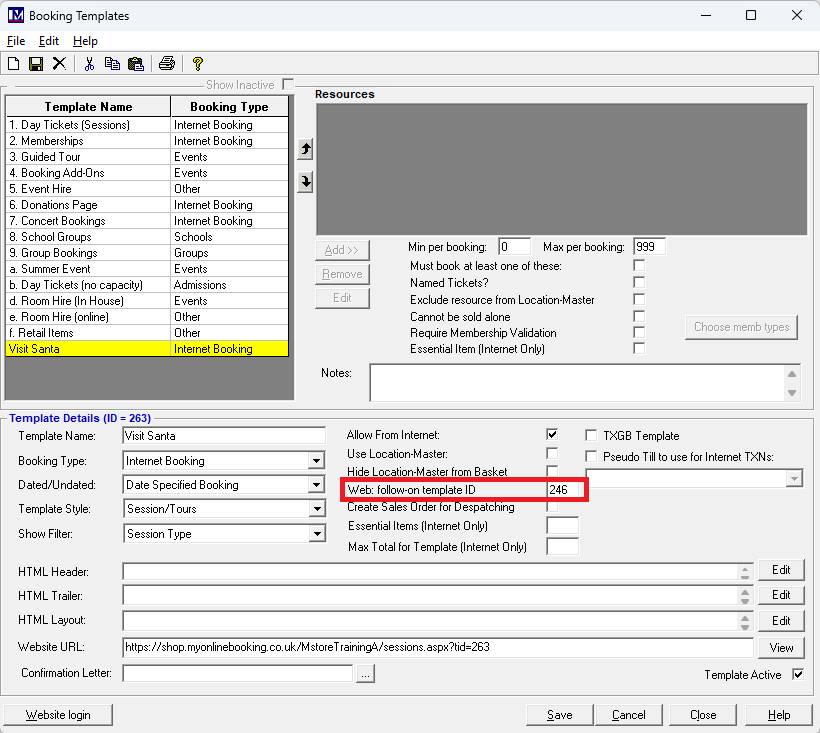Uncheck the Allow From Internet checkbox

pyautogui.click(x=552, y=435)
